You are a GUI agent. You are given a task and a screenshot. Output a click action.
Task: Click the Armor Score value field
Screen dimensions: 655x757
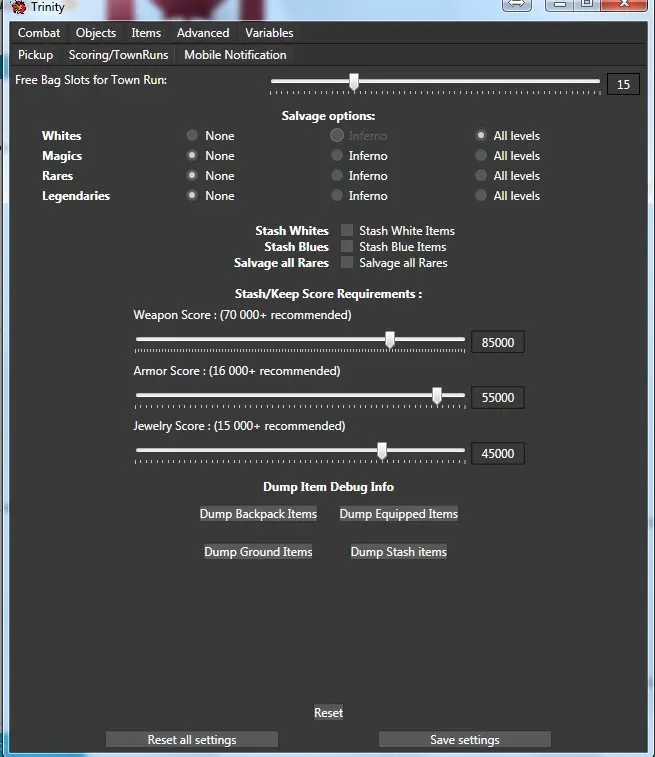(497, 398)
